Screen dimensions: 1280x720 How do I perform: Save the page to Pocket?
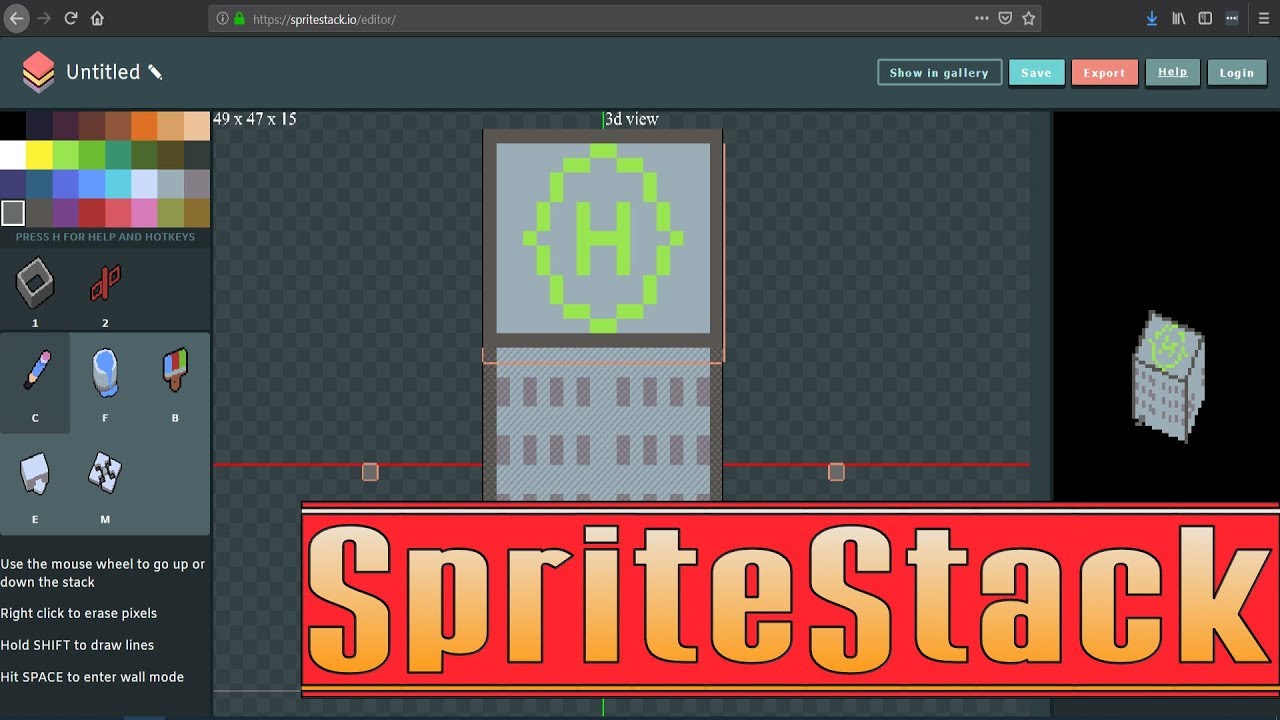1005,18
